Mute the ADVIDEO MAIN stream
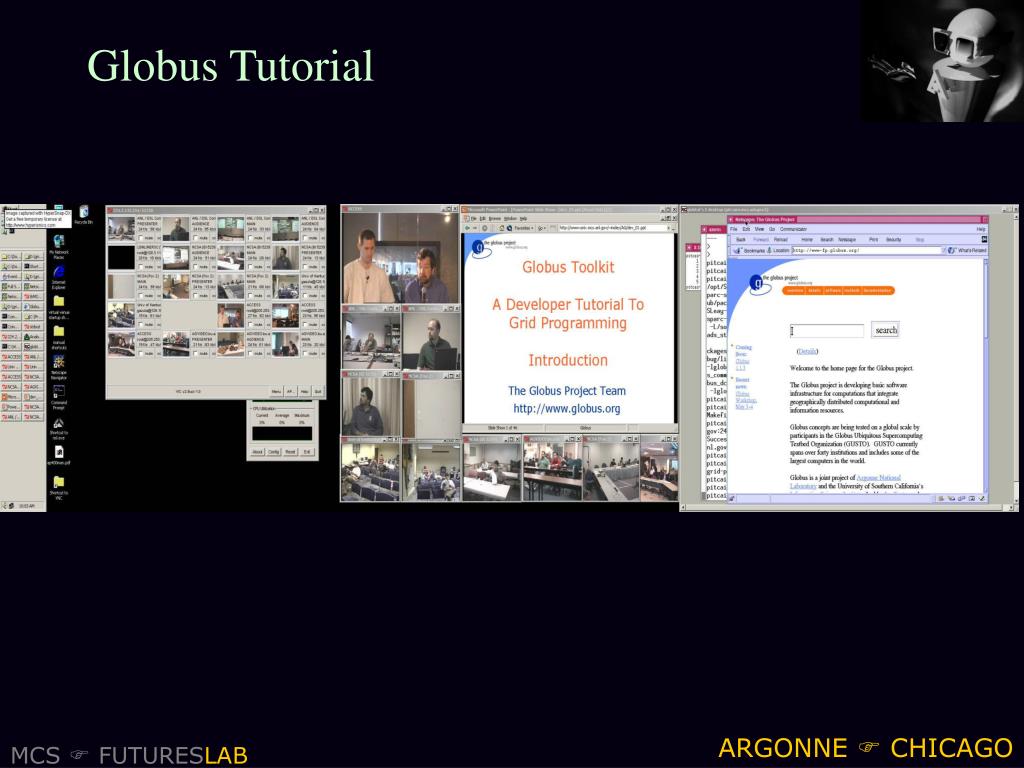The width and height of the screenshot is (1024, 768). pyautogui.click(x=305, y=353)
